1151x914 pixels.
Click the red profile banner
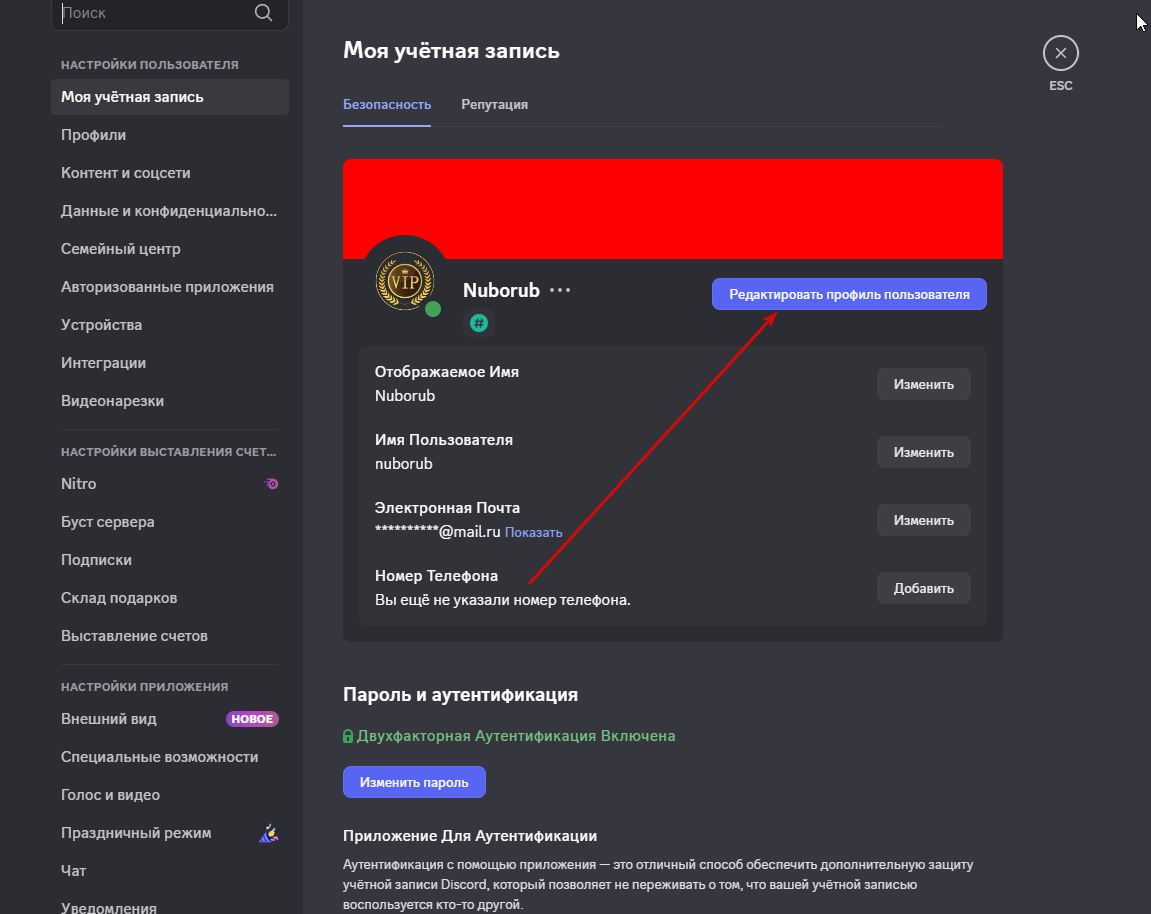(x=672, y=208)
